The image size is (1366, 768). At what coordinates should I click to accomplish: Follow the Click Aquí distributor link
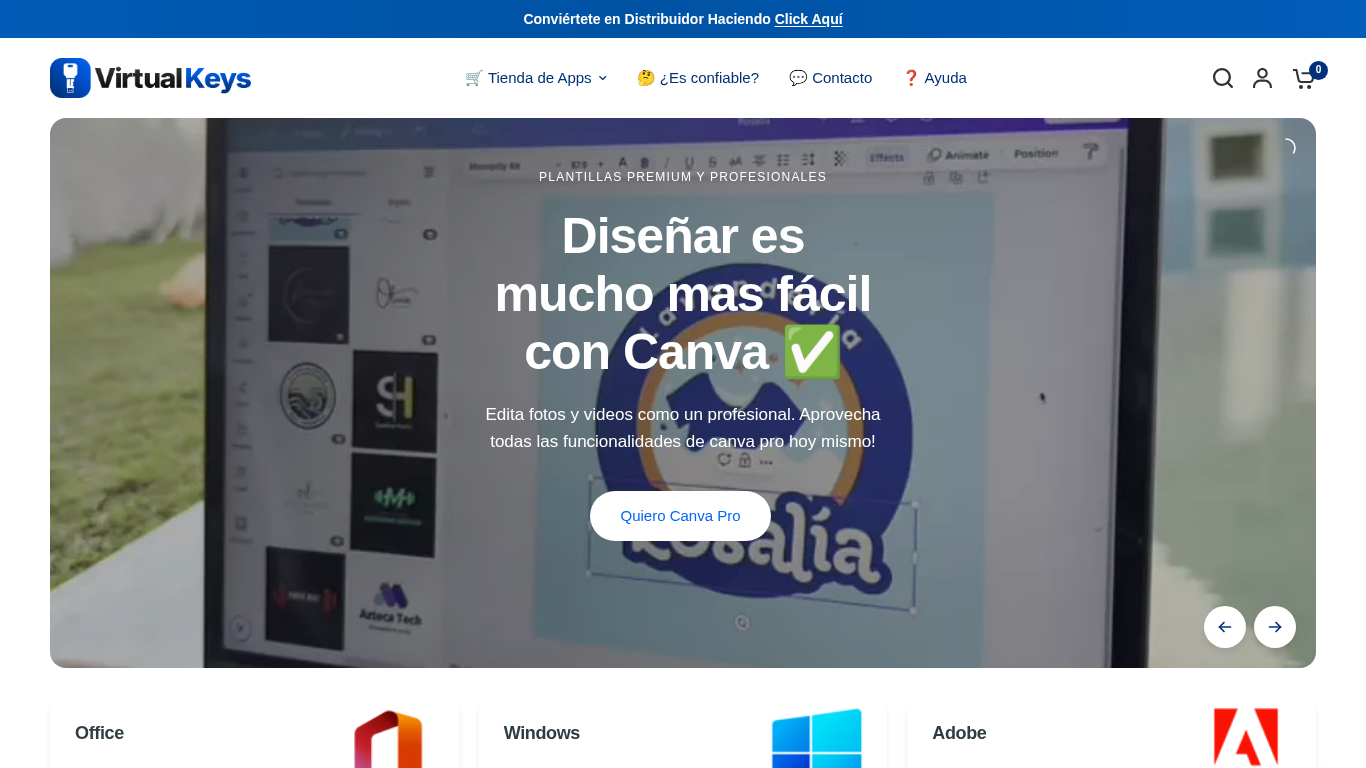click(808, 19)
